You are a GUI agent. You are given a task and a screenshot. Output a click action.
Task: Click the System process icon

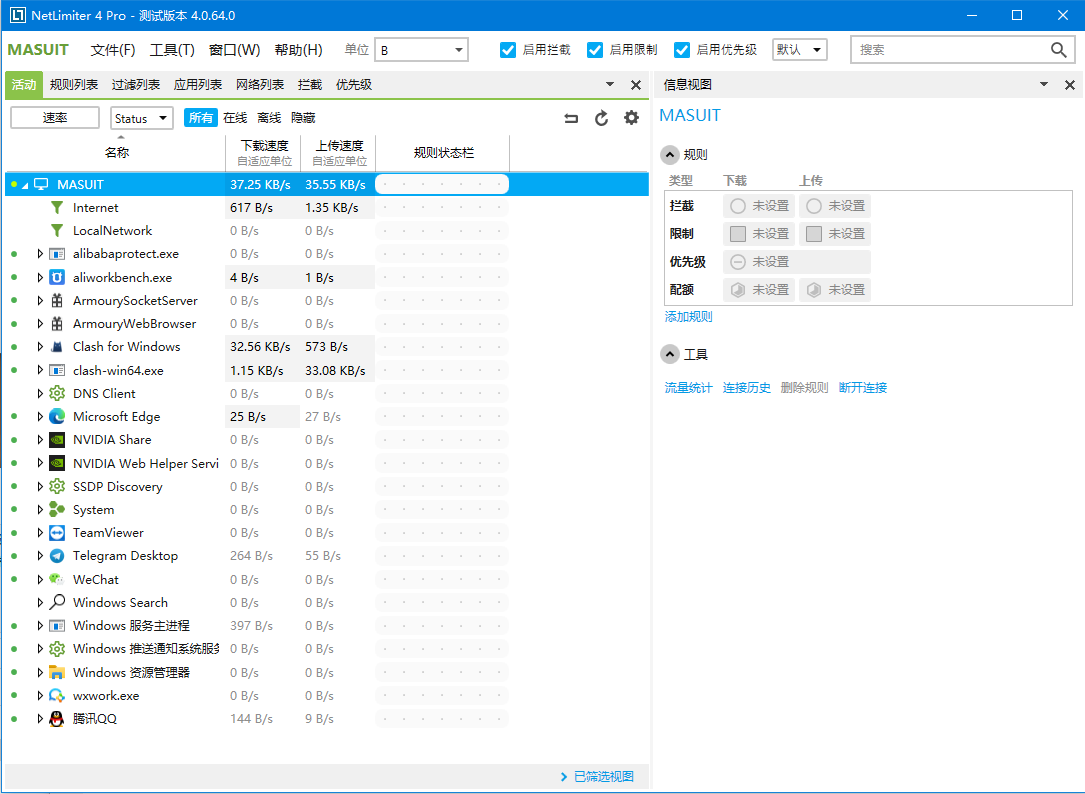[57, 509]
